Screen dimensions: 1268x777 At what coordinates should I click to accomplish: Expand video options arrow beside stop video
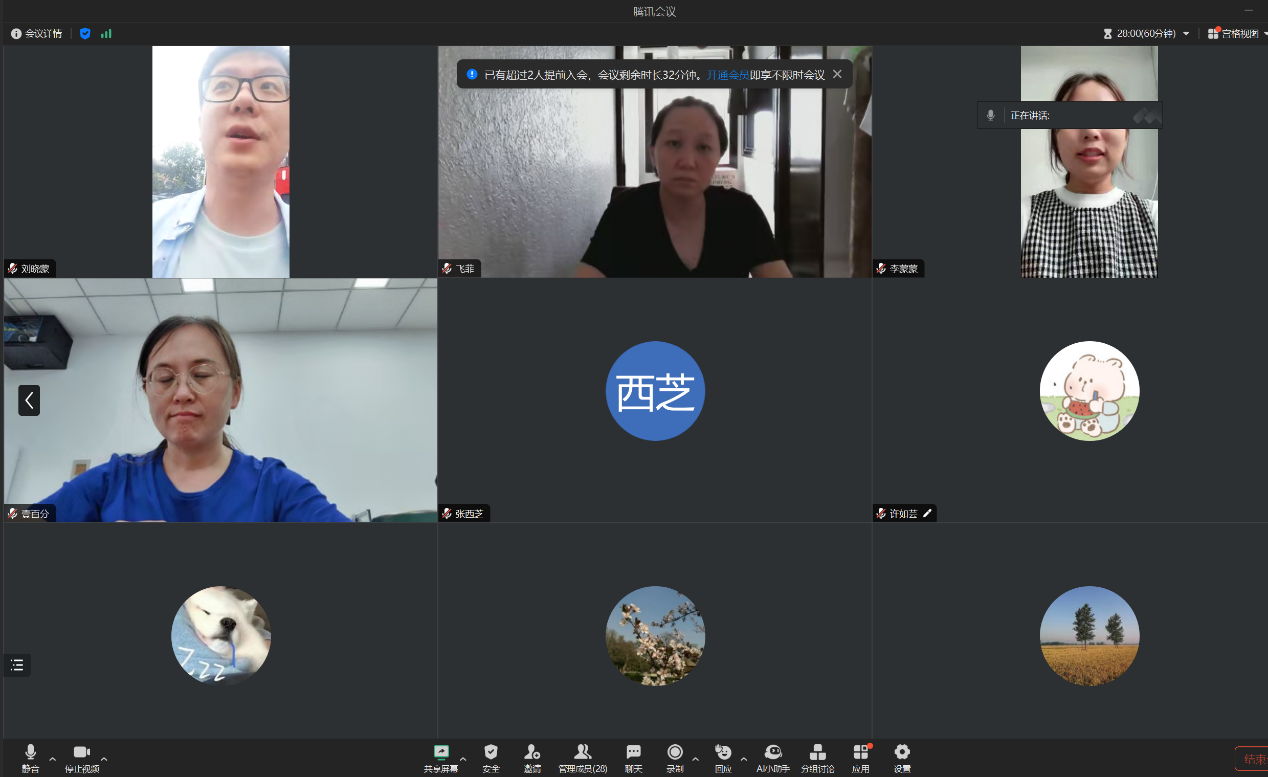(x=104, y=759)
